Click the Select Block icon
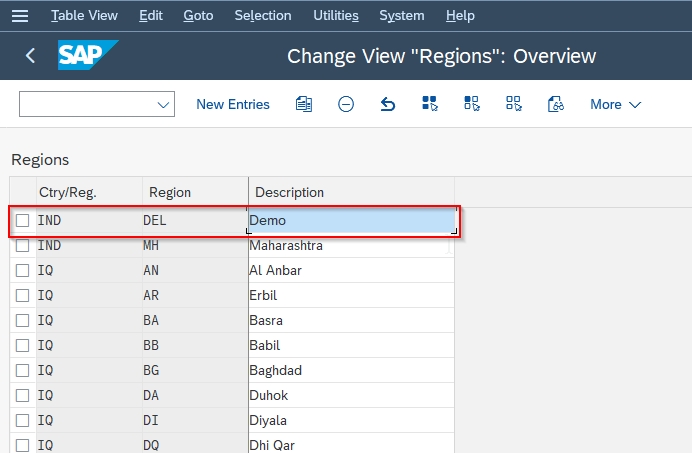The width and height of the screenshot is (692, 453). click(471, 104)
